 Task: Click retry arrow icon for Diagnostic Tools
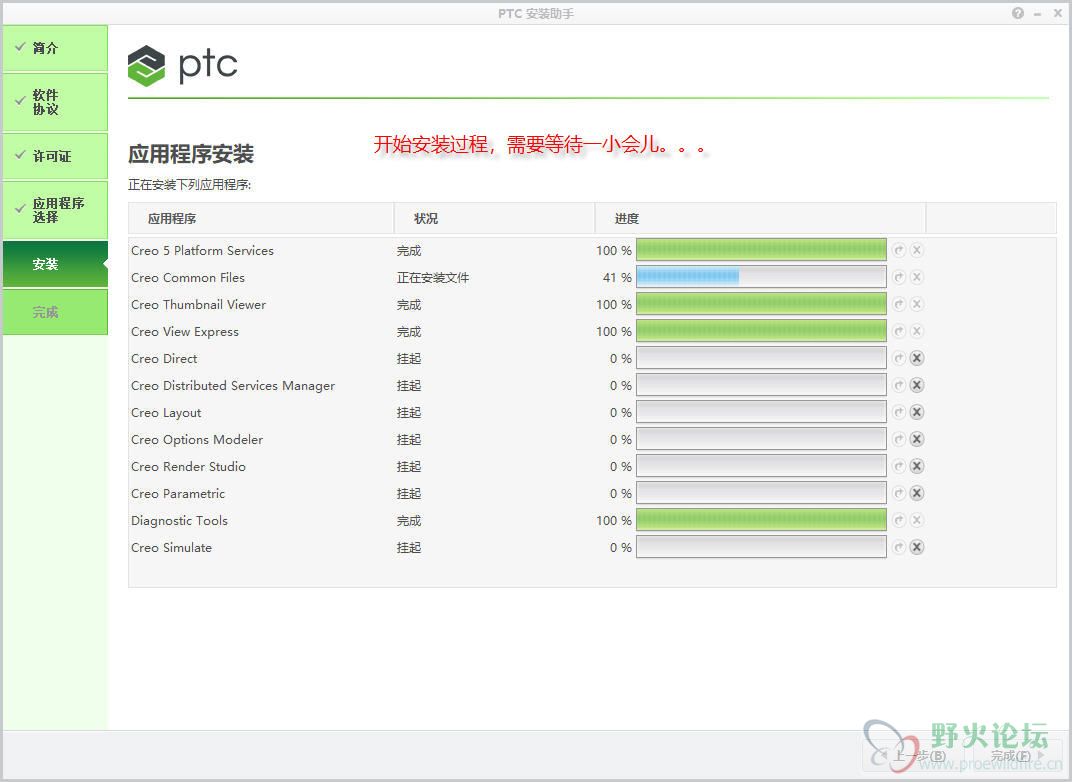[899, 520]
